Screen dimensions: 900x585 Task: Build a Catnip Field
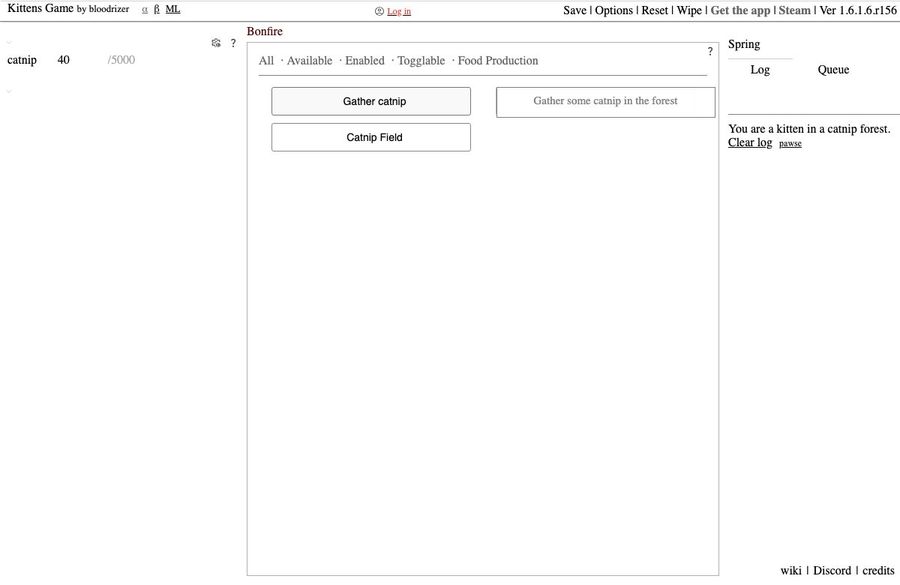[x=371, y=138]
